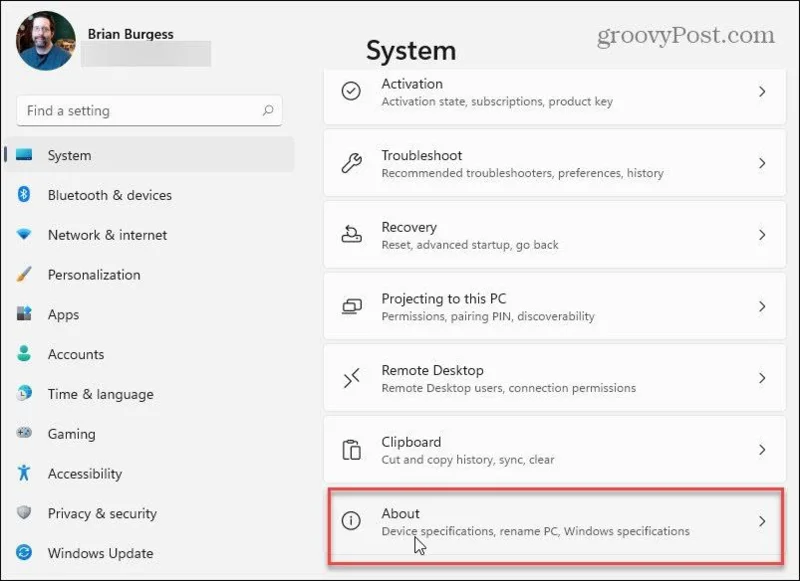
Task: Click the Windows Update sync icon
Action: pos(24,552)
